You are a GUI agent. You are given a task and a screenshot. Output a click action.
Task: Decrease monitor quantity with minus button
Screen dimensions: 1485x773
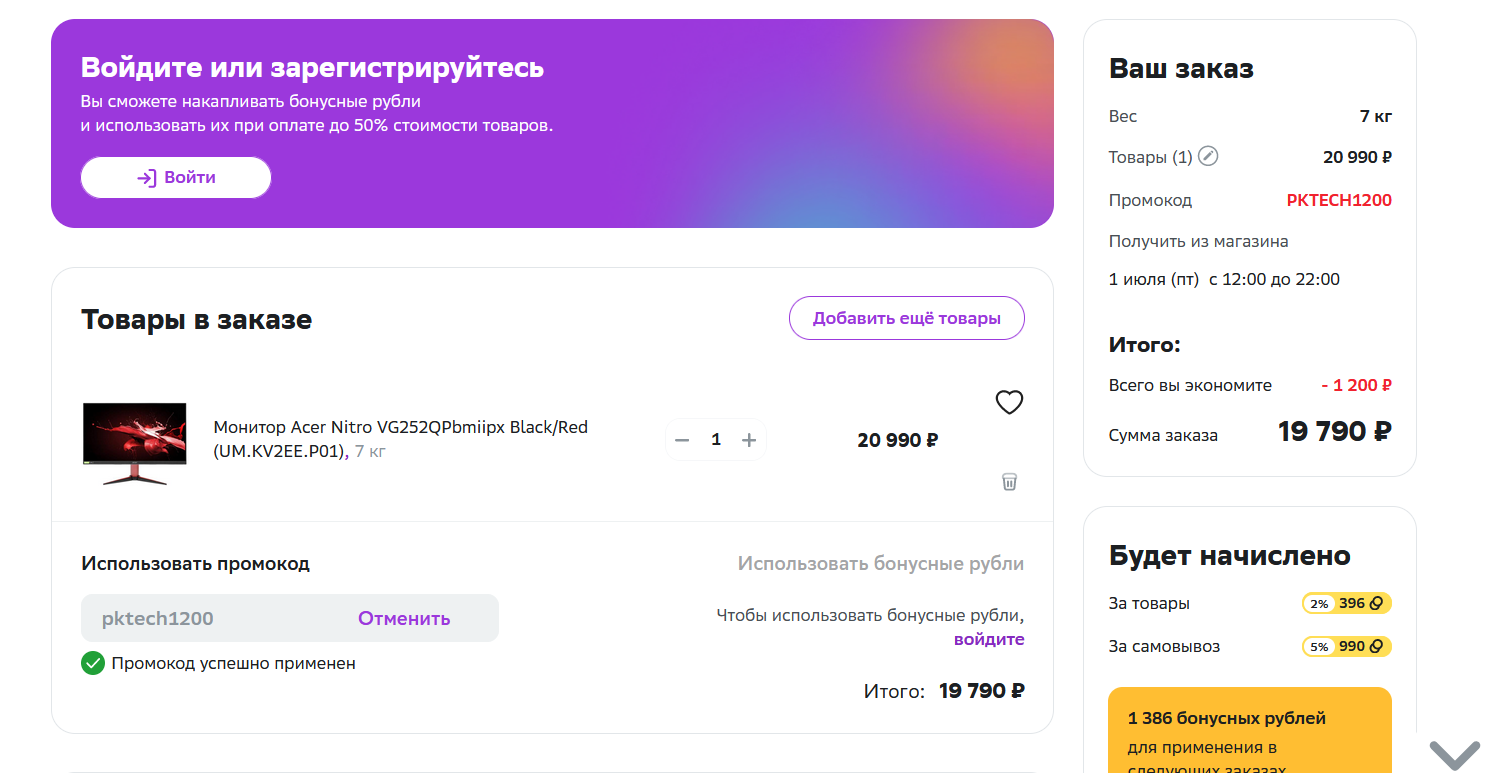click(x=682, y=440)
